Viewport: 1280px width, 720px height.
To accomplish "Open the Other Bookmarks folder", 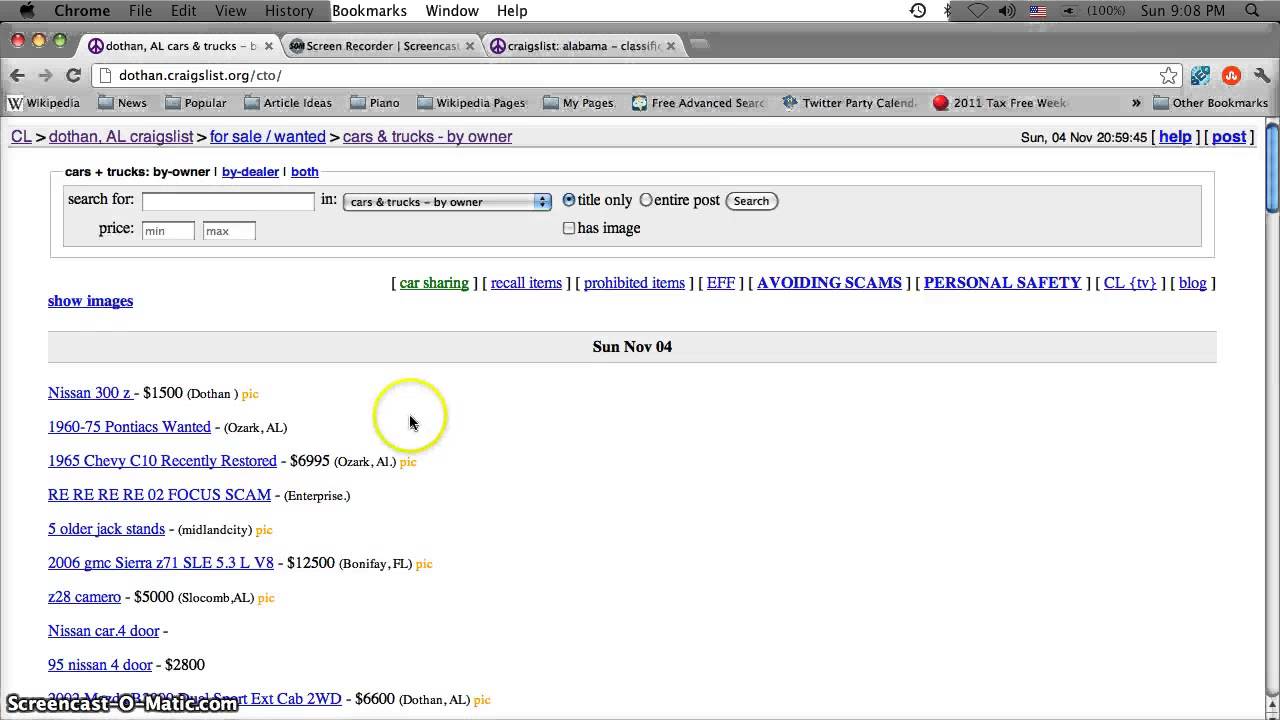I will tap(1210, 103).
